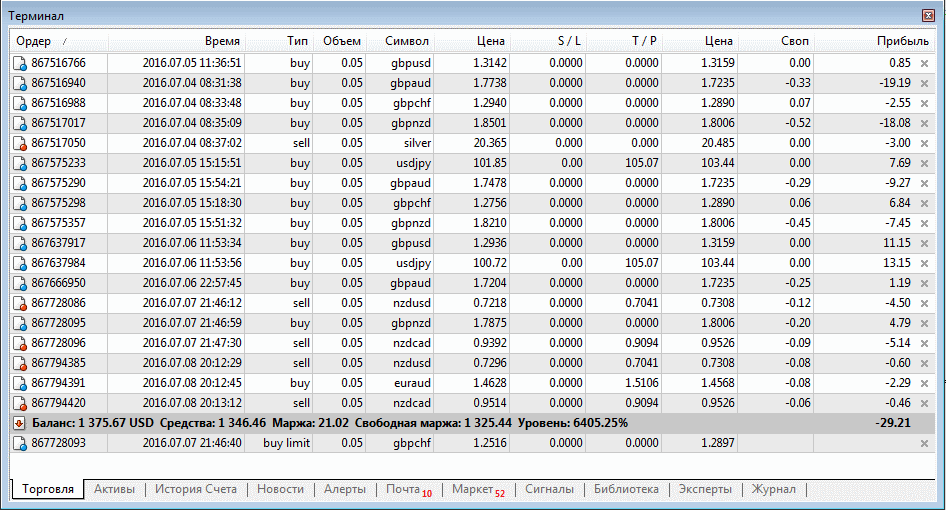Viewport: 946px width, 510px height.
Task: Click the balance row status icon
Action: pos(19,423)
